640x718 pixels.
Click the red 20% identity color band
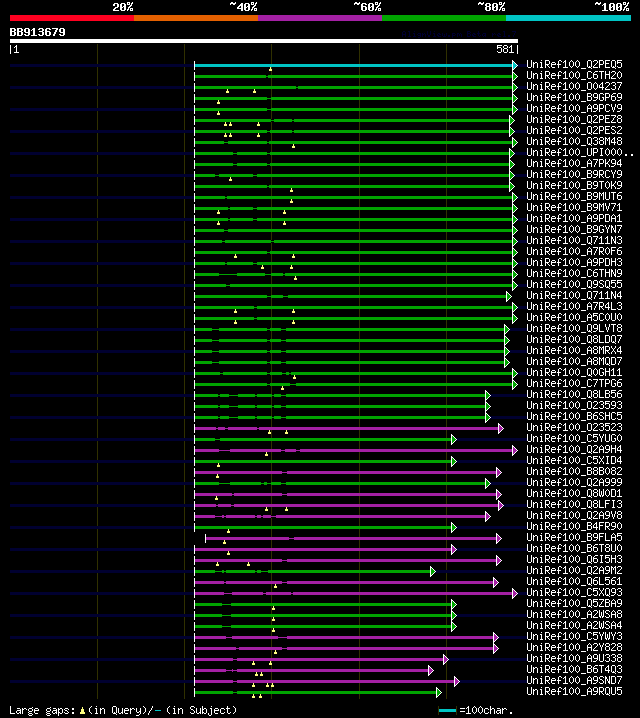(72, 18)
